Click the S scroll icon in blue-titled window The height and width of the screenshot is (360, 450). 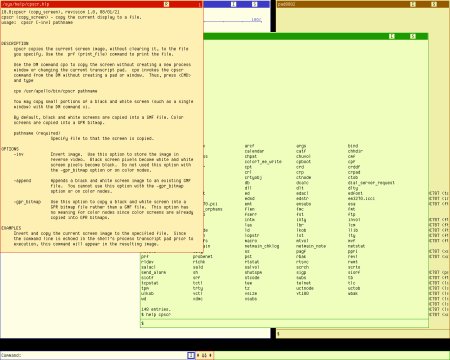tap(255, 4)
